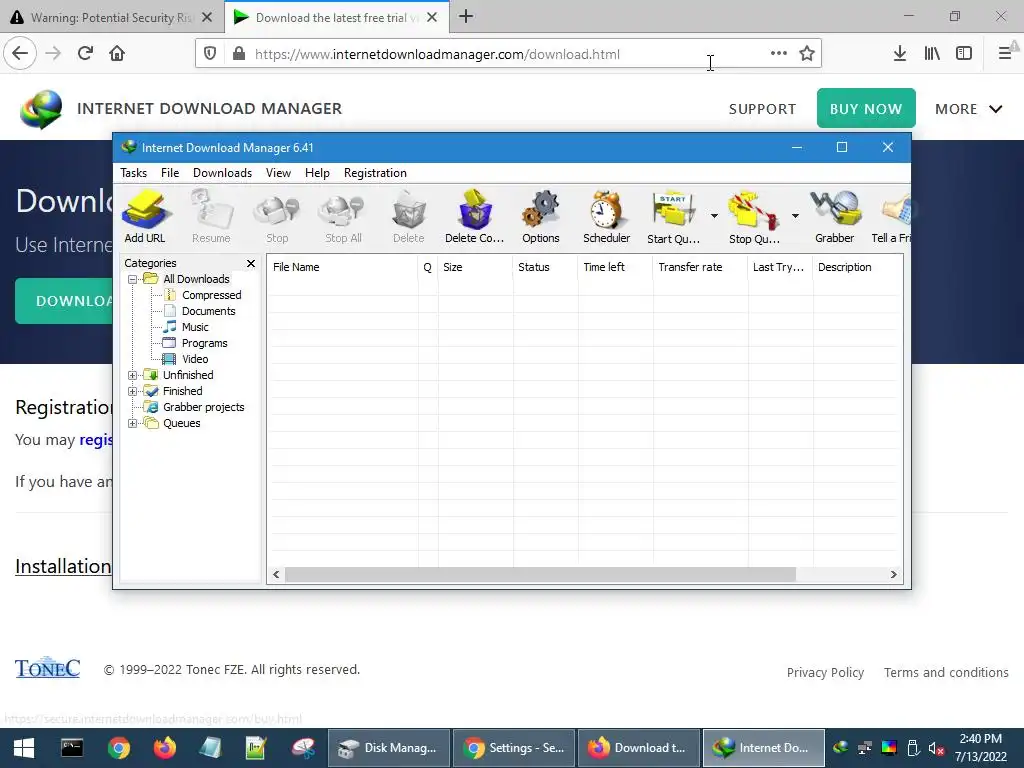Open the View menu

[x=278, y=173]
